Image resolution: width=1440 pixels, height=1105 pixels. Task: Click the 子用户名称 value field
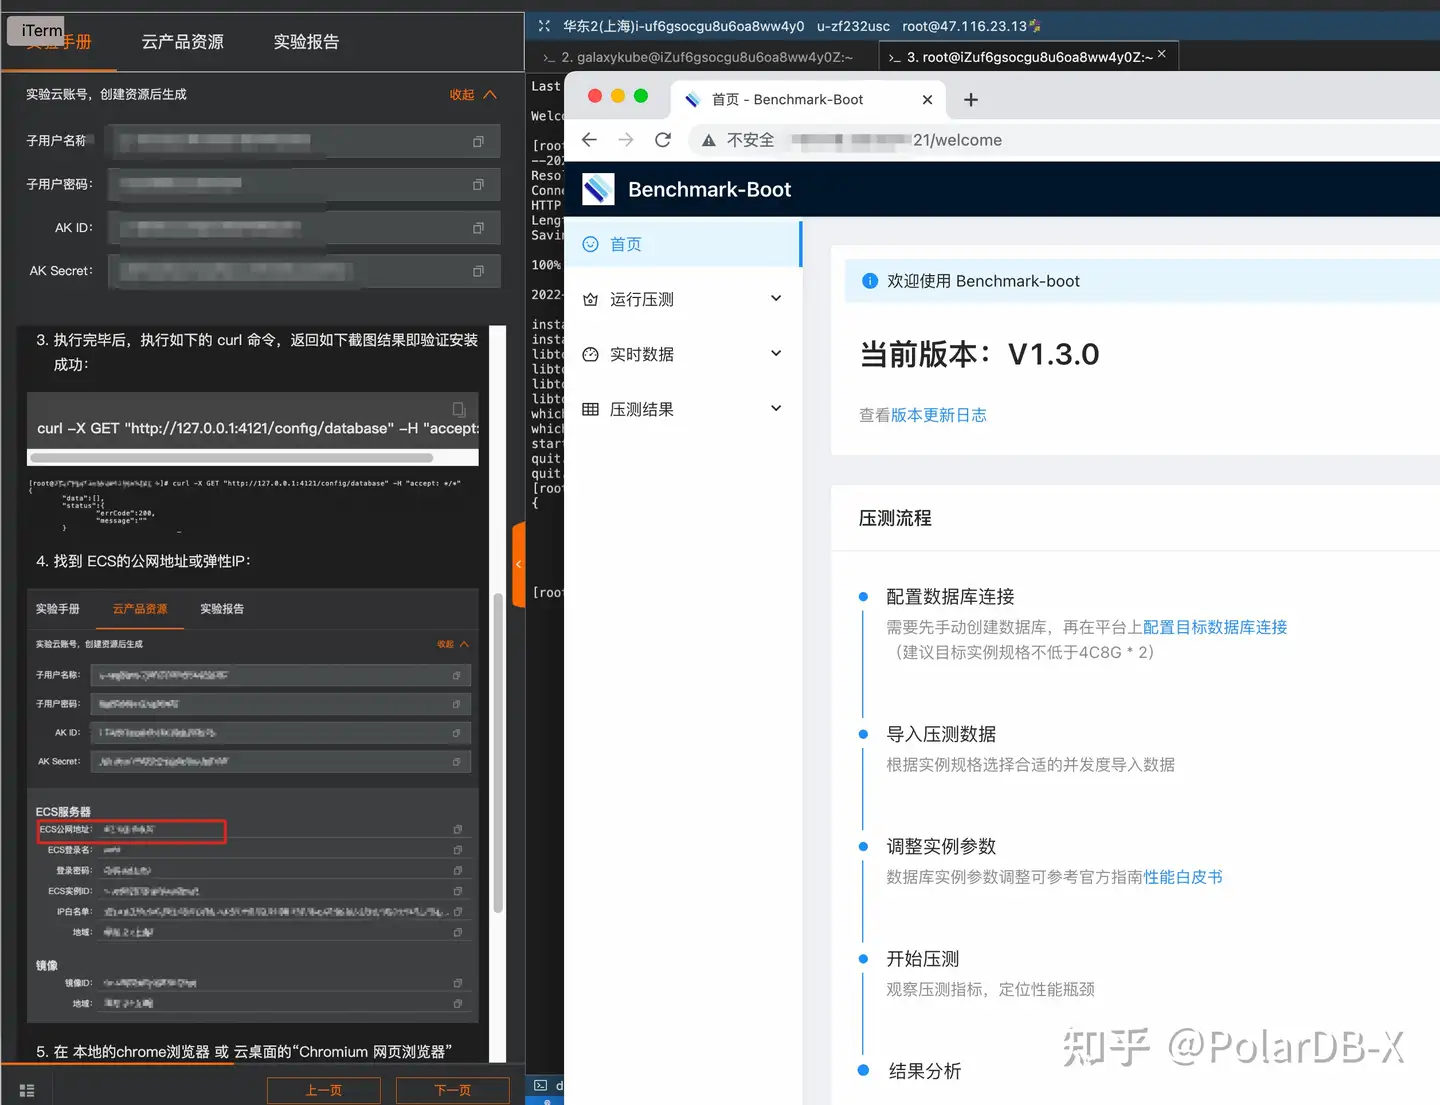coord(304,142)
